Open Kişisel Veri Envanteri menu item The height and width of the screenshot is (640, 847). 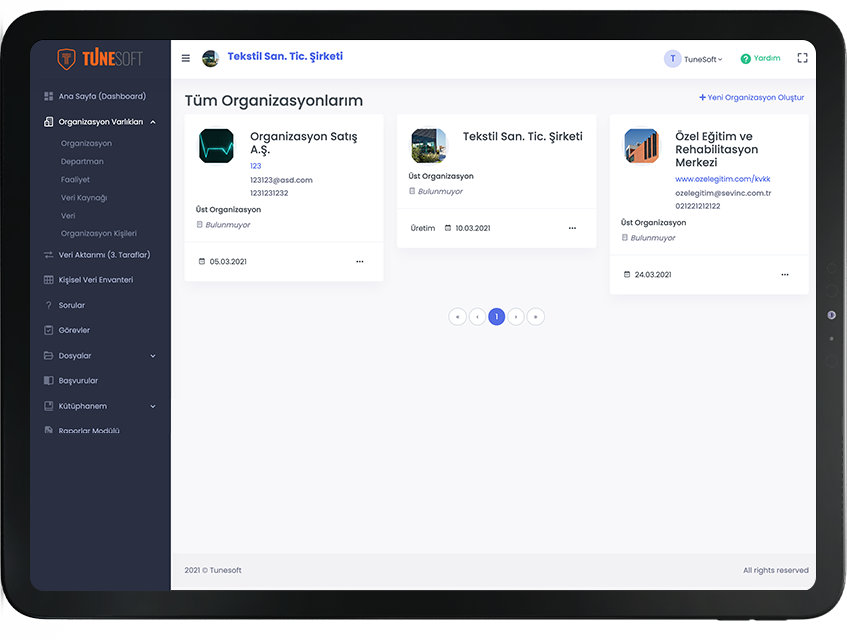[x=96, y=280]
